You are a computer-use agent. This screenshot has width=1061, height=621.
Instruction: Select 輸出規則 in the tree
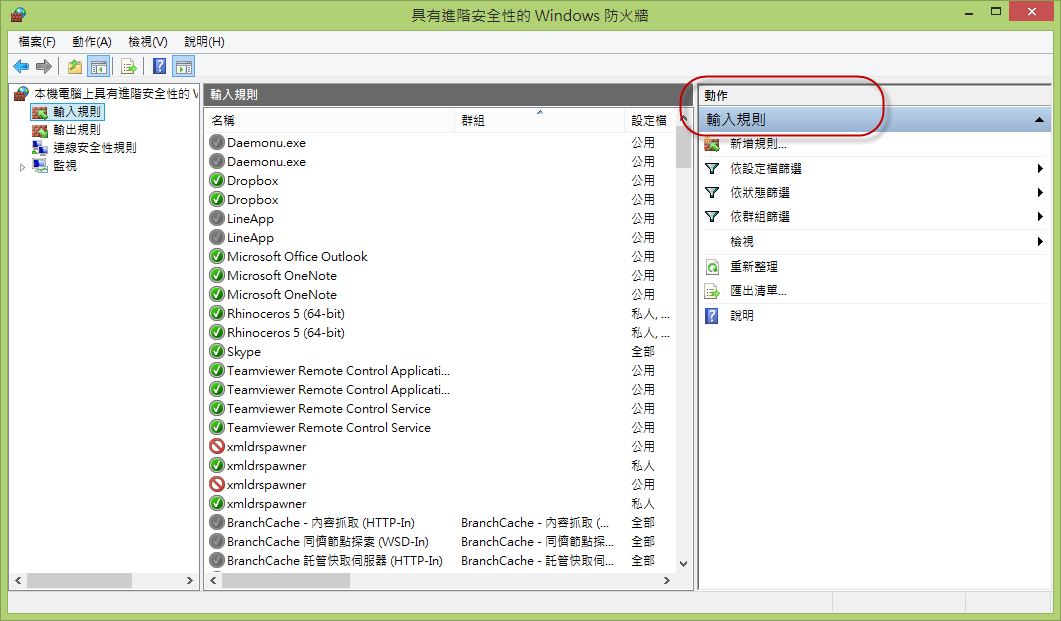(x=76, y=130)
